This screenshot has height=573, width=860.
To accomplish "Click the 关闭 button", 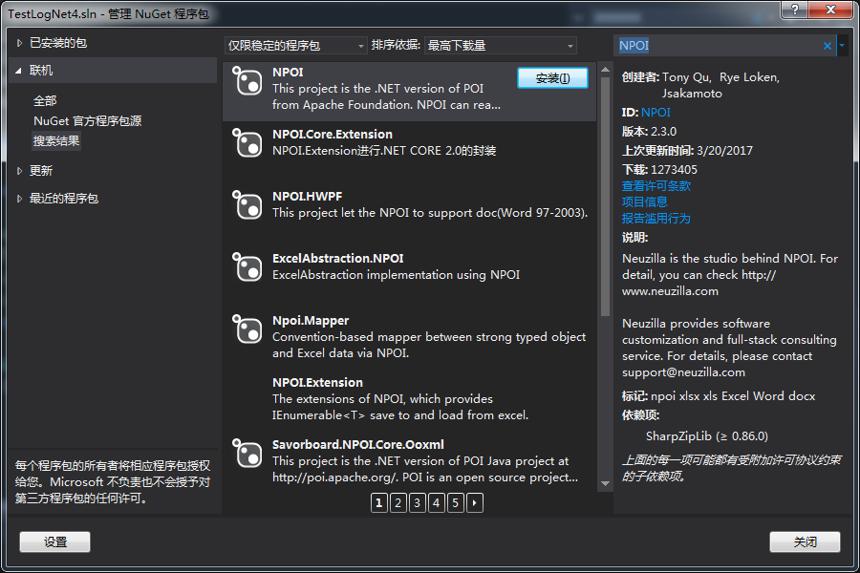I will 805,542.
